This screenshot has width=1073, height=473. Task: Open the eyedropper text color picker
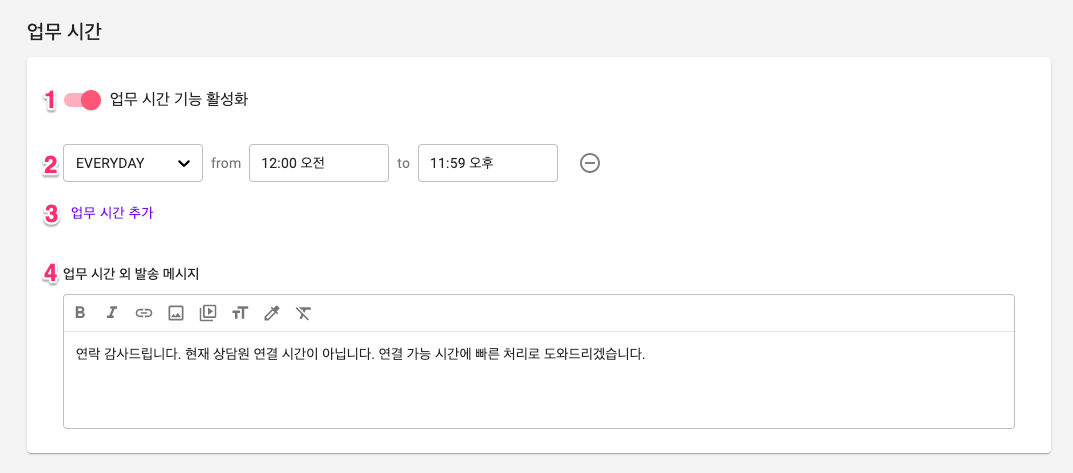[x=271, y=313]
